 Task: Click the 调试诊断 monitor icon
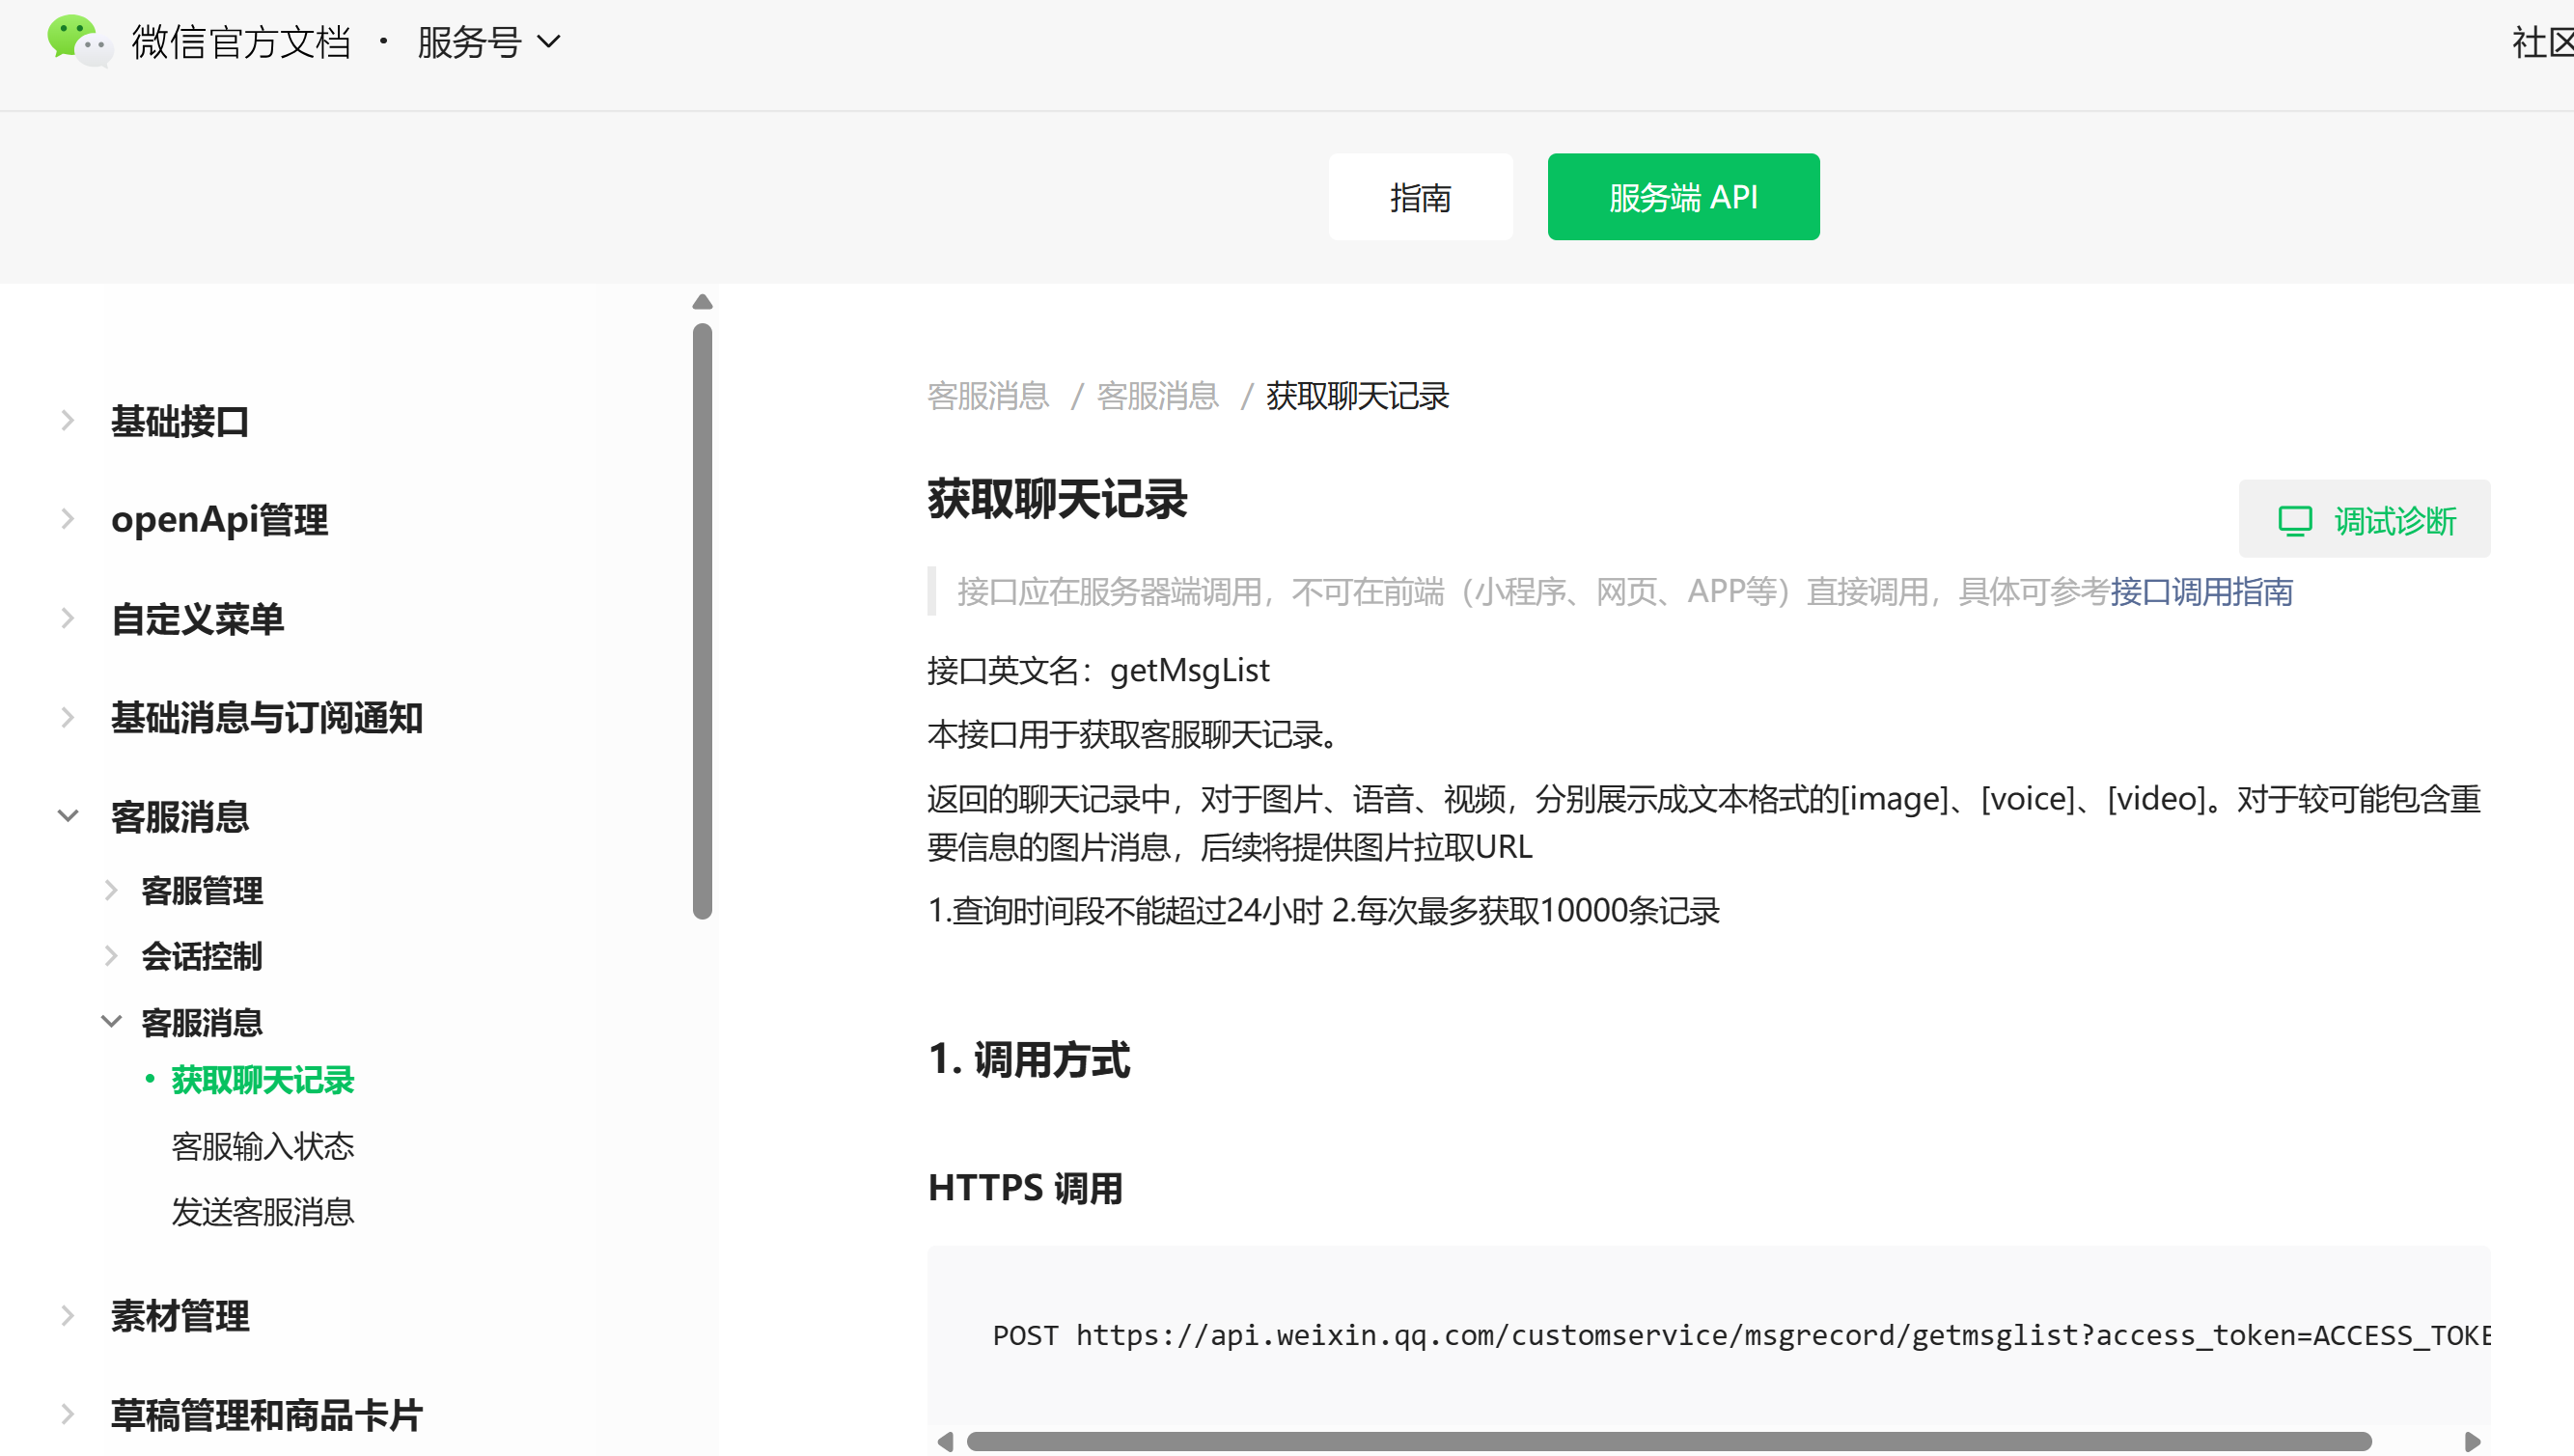click(2294, 520)
